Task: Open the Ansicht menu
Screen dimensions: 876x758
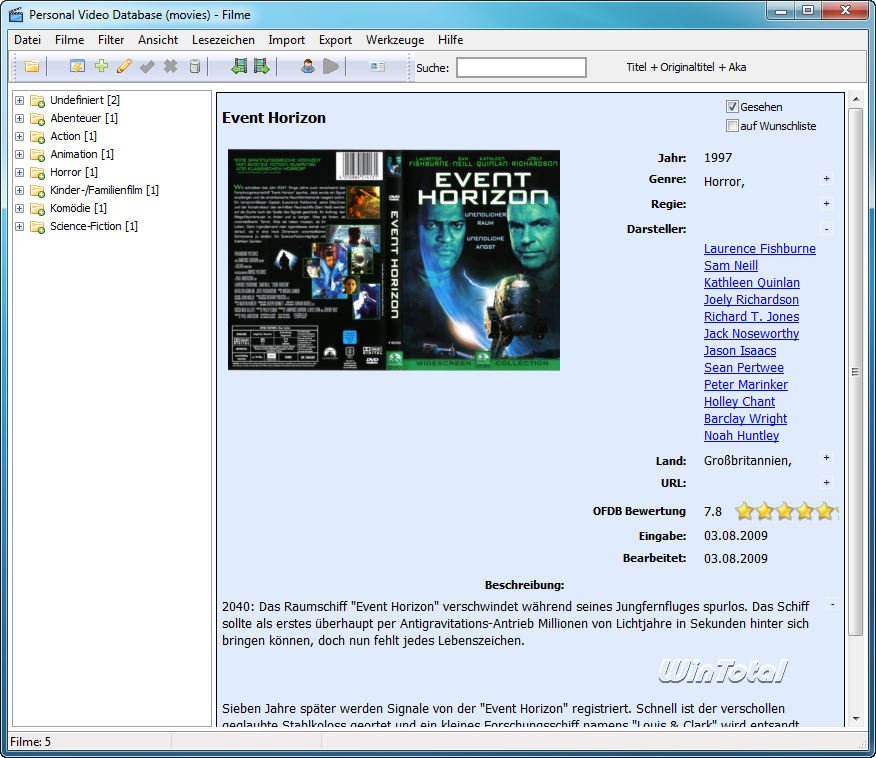Action: click(x=158, y=40)
